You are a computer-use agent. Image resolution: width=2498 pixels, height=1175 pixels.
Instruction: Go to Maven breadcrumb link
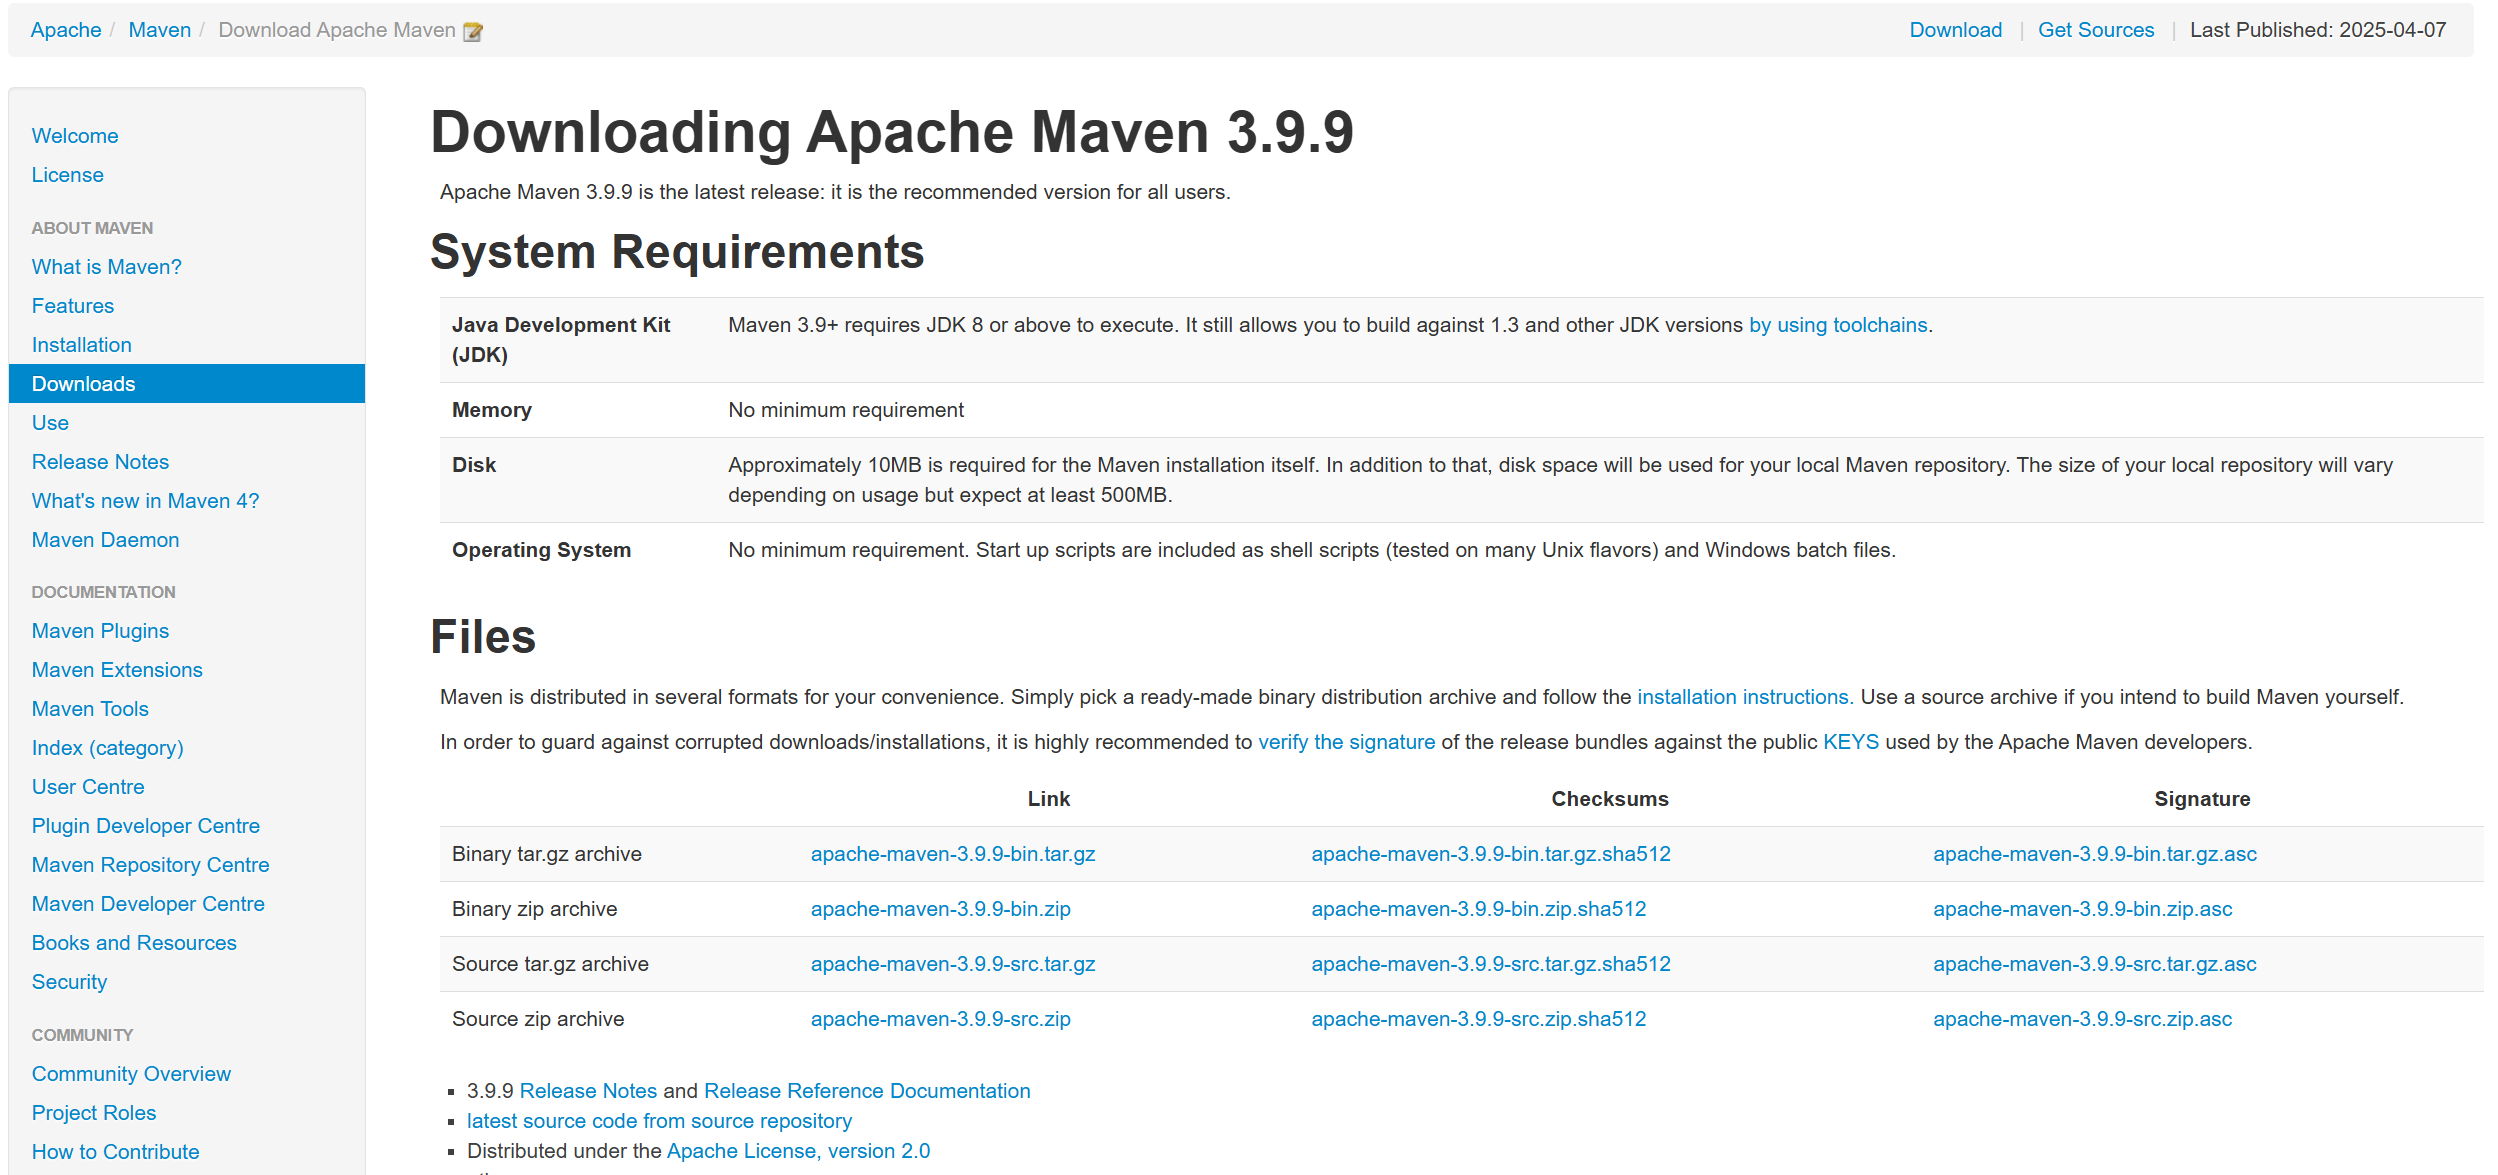point(159,30)
